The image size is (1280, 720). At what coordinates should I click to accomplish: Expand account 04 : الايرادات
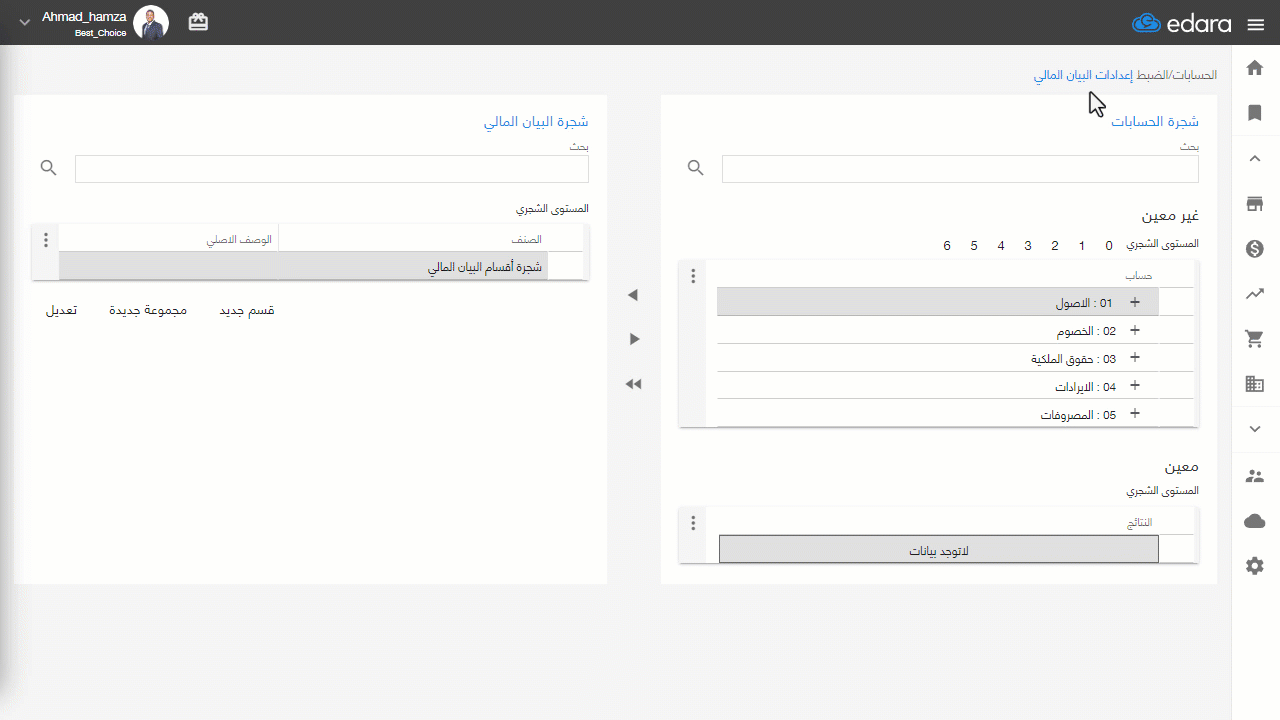[1134, 386]
